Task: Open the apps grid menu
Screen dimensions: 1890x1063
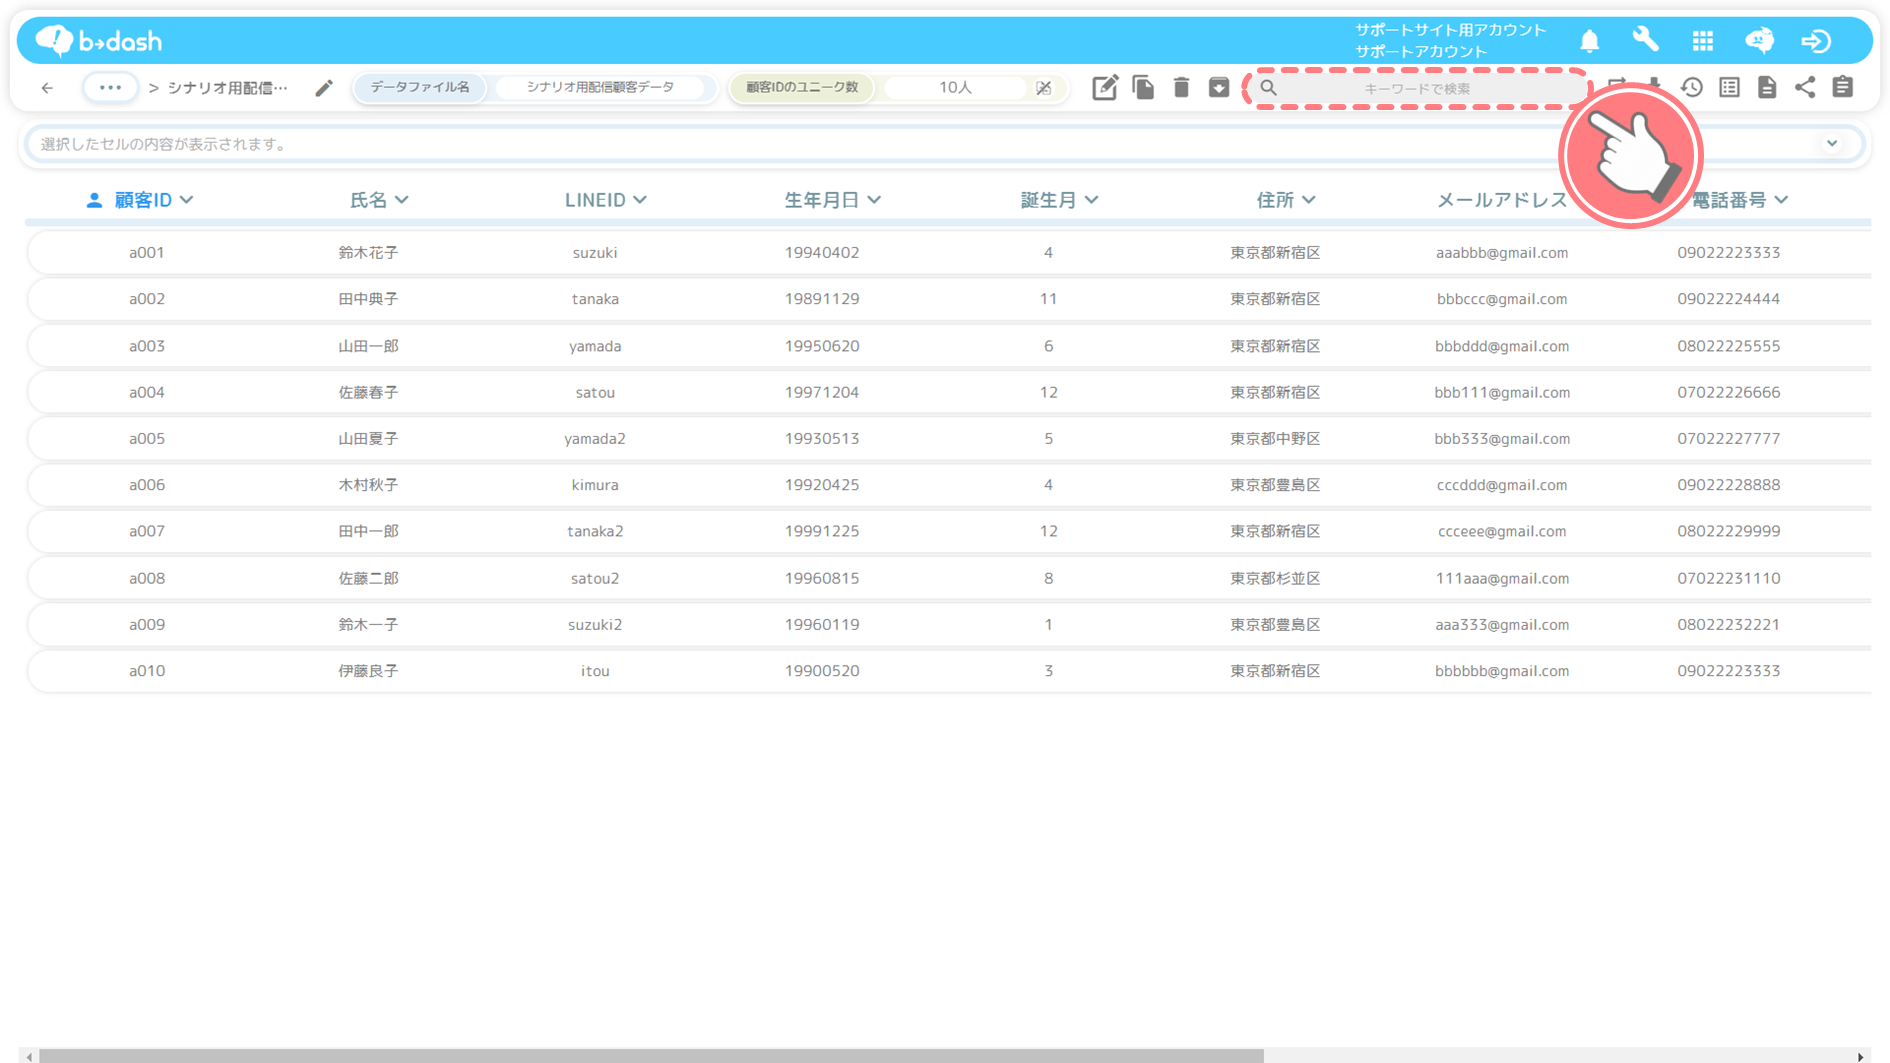Action: click(x=1703, y=41)
